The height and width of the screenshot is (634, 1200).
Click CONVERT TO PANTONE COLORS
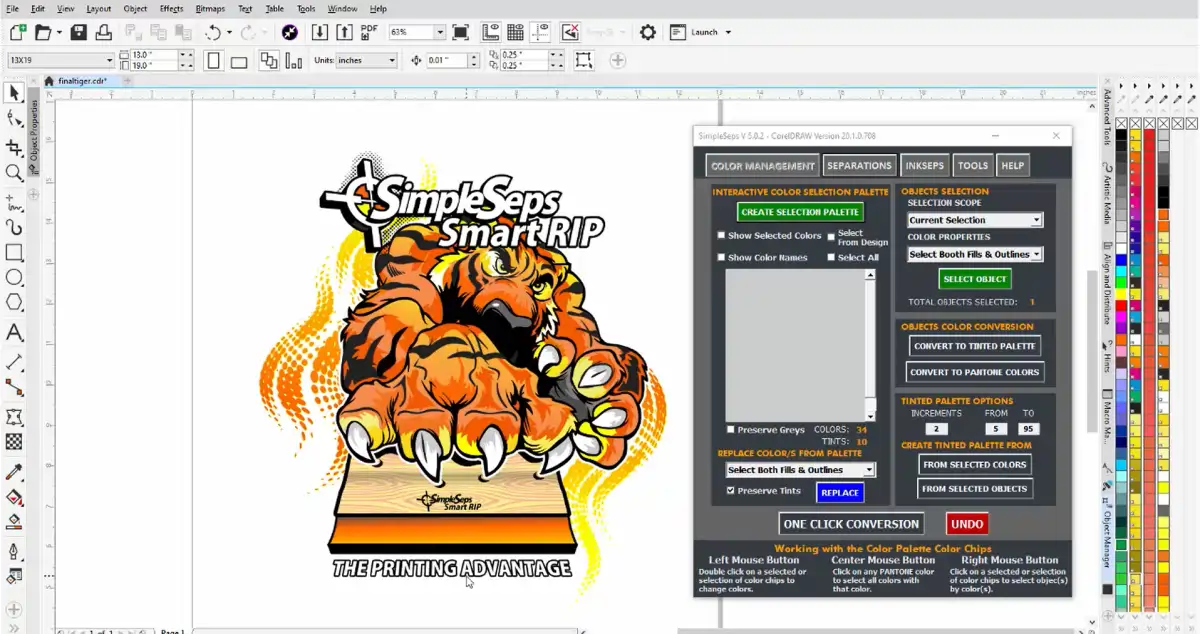pyautogui.click(x=975, y=372)
